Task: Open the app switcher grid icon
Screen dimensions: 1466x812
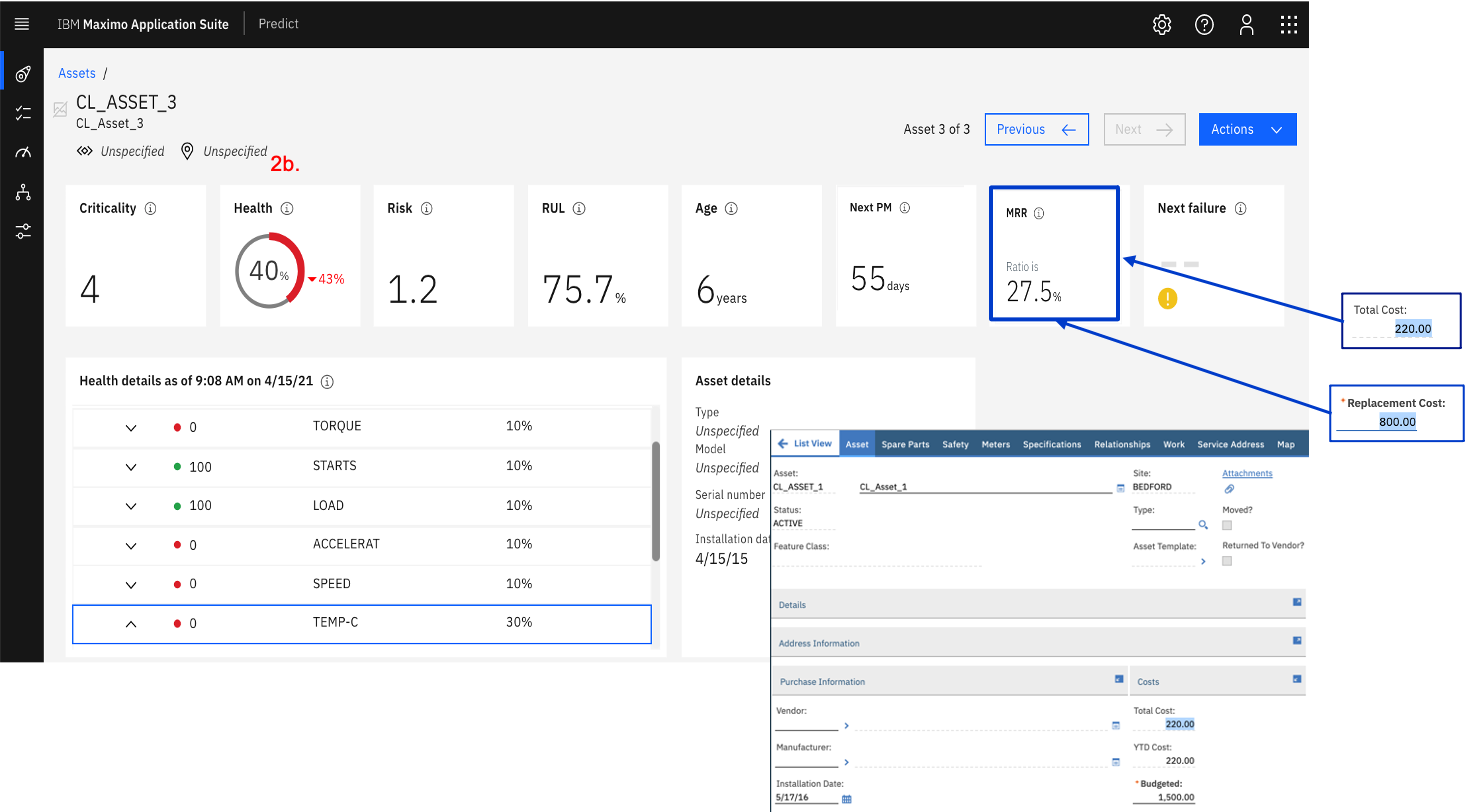Action: [x=1289, y=25]
